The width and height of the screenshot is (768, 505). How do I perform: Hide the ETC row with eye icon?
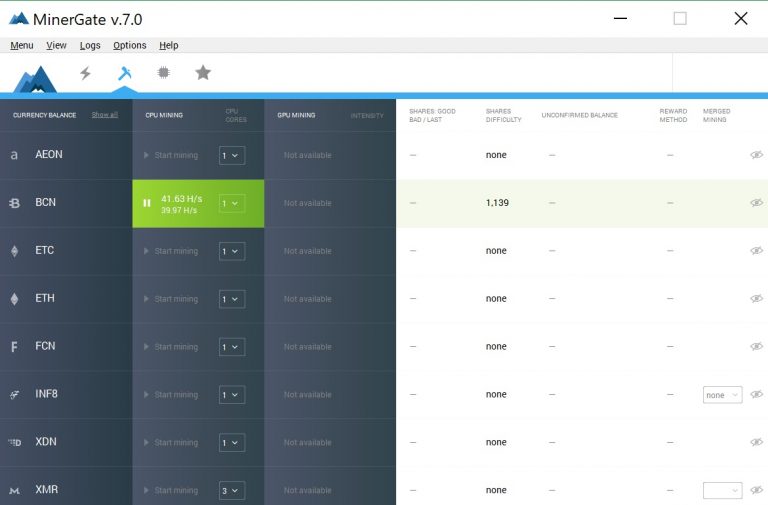[756, 250]
